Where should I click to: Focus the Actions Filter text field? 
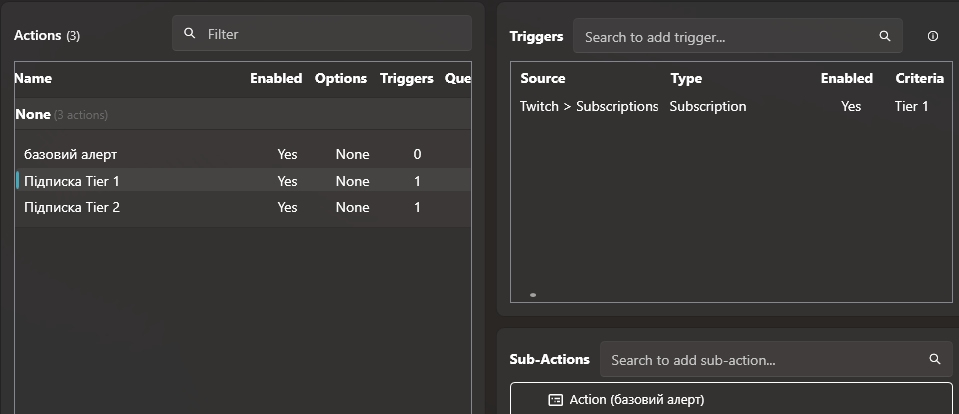[x=330, y=34]
